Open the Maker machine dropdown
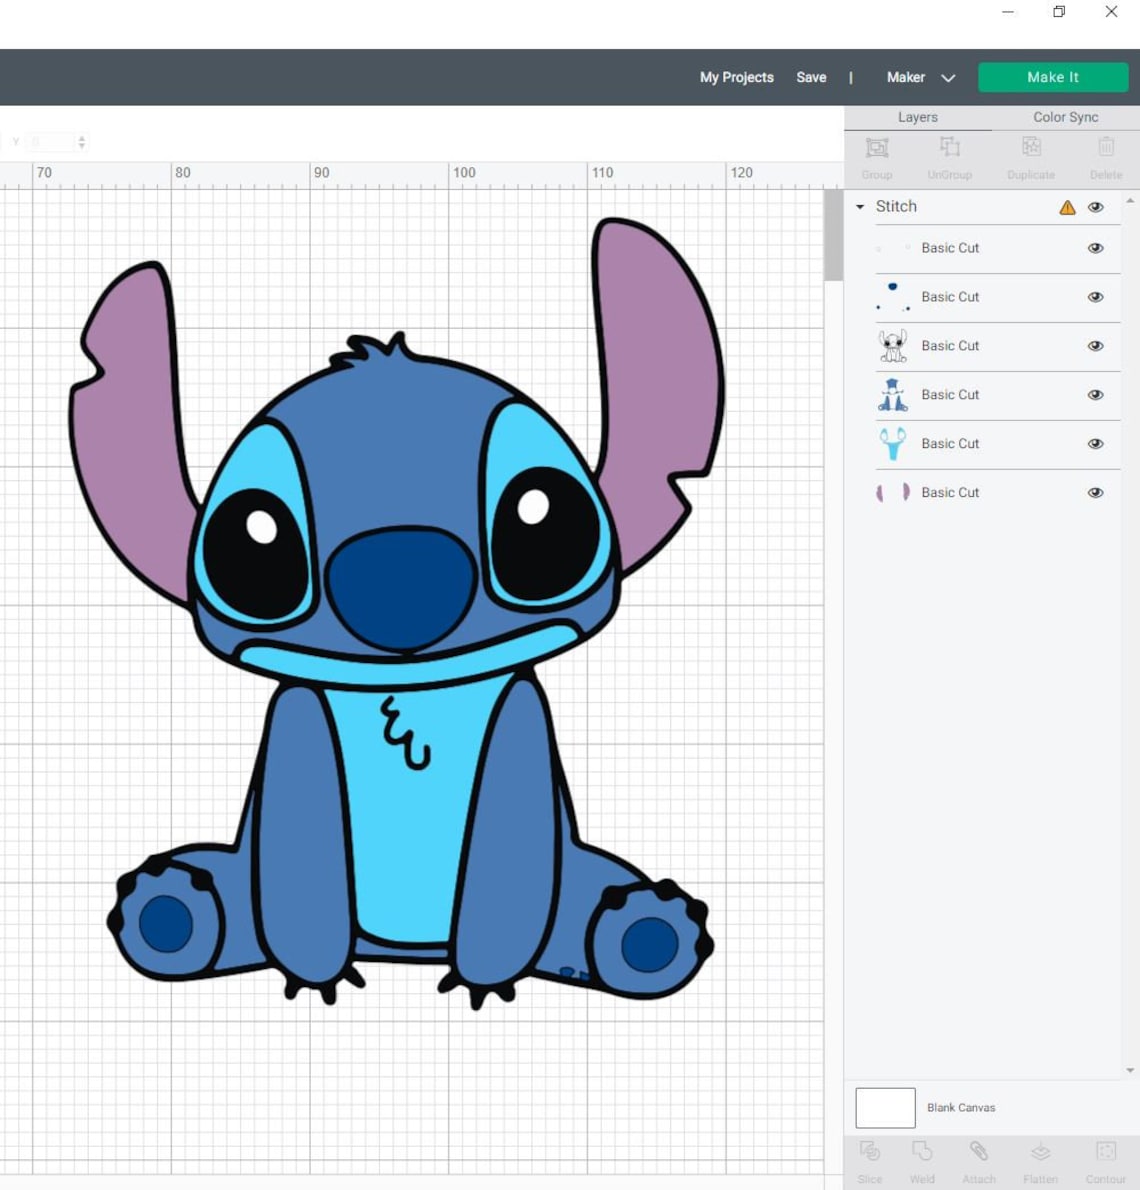 pyautogui.click(x=947, y=77)
